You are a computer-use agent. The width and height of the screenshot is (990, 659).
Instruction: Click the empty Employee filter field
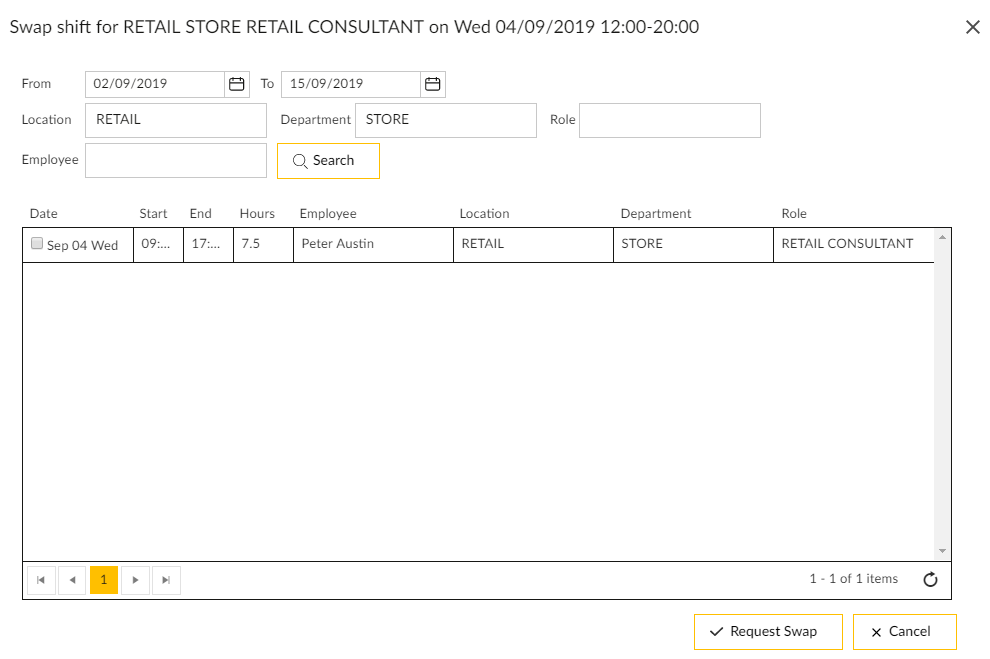tap(176, 160)
